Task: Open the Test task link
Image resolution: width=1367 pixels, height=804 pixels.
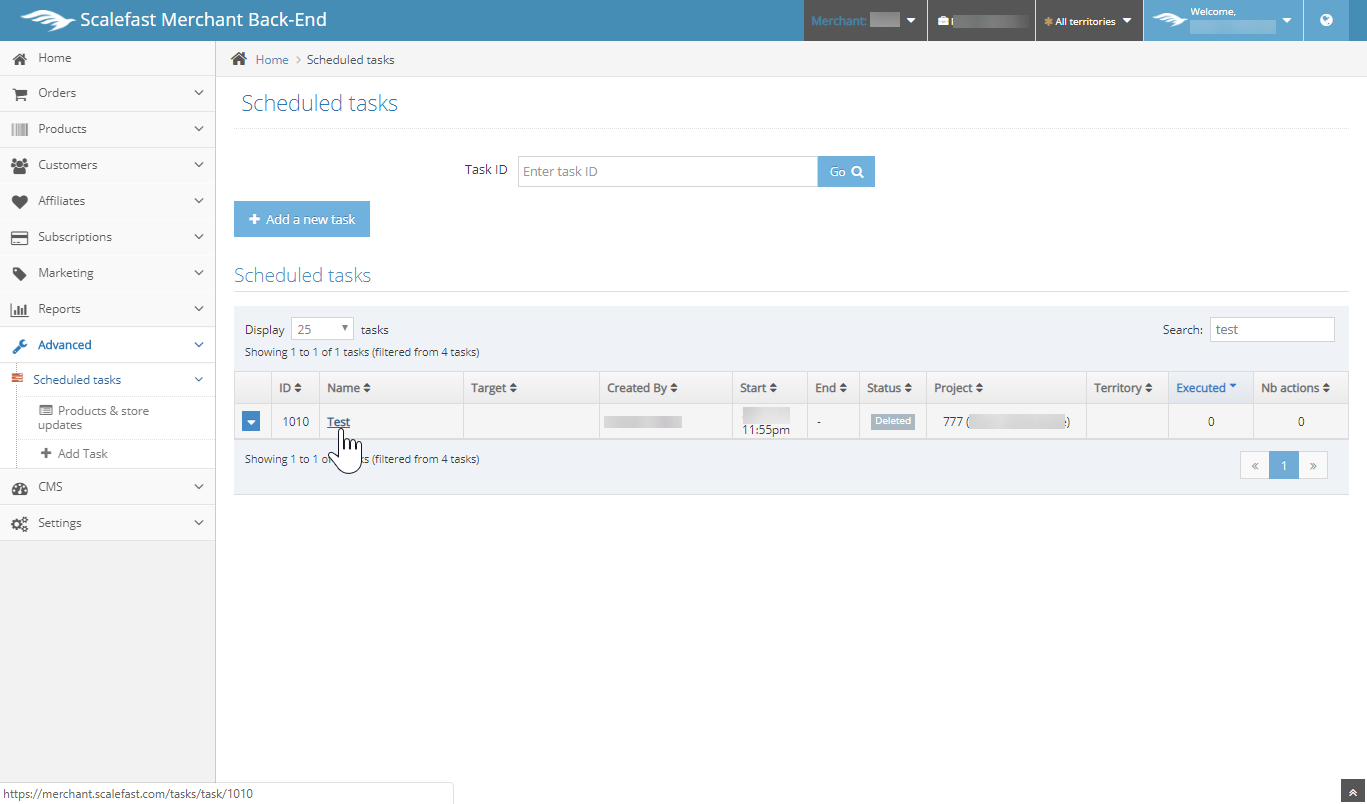Action: click(338, 421)
